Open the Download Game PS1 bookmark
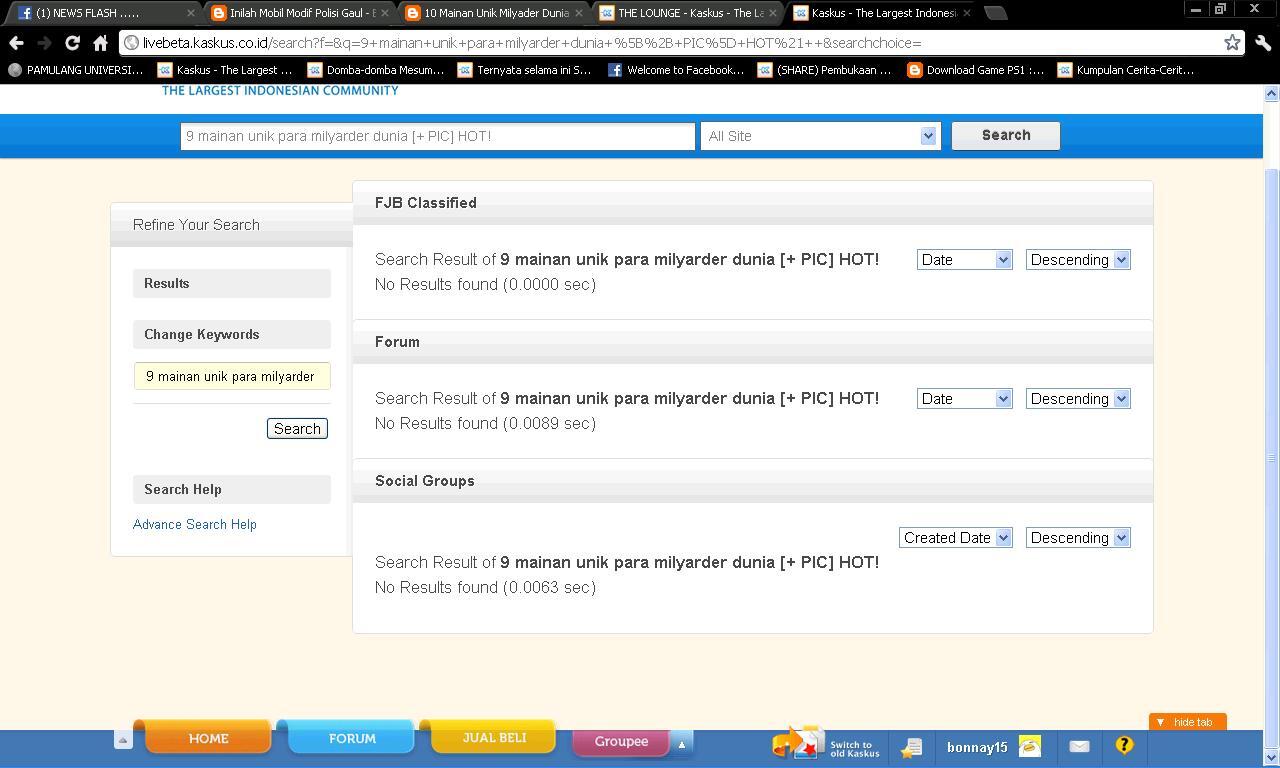 pyautogui.click(x=976, y=70)
